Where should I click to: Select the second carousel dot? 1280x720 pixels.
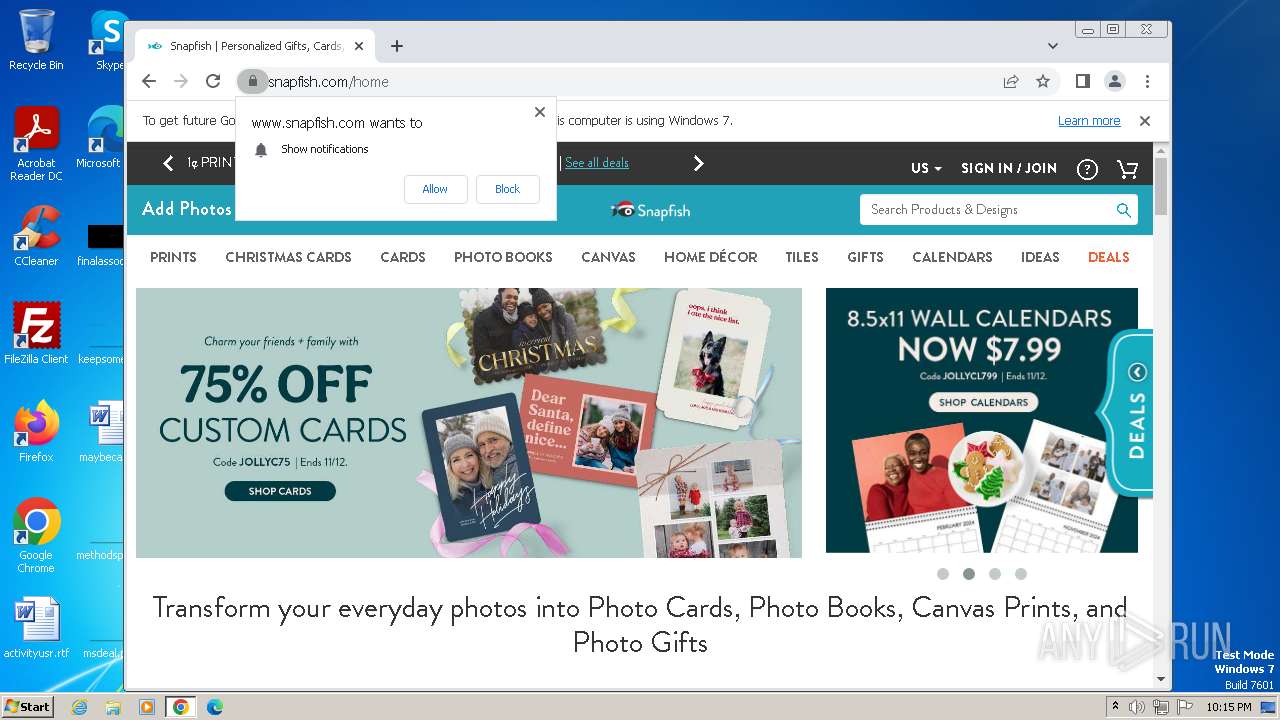968,574
